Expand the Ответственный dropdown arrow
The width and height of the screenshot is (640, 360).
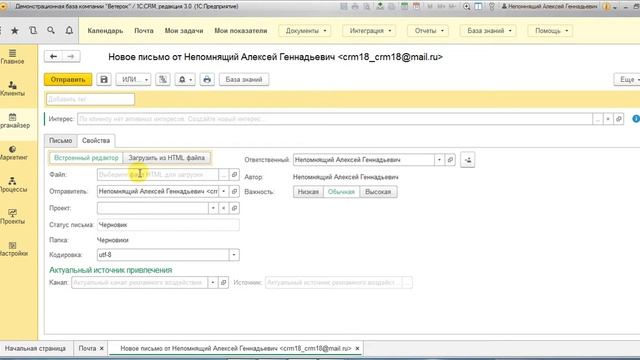click(439, 160)
